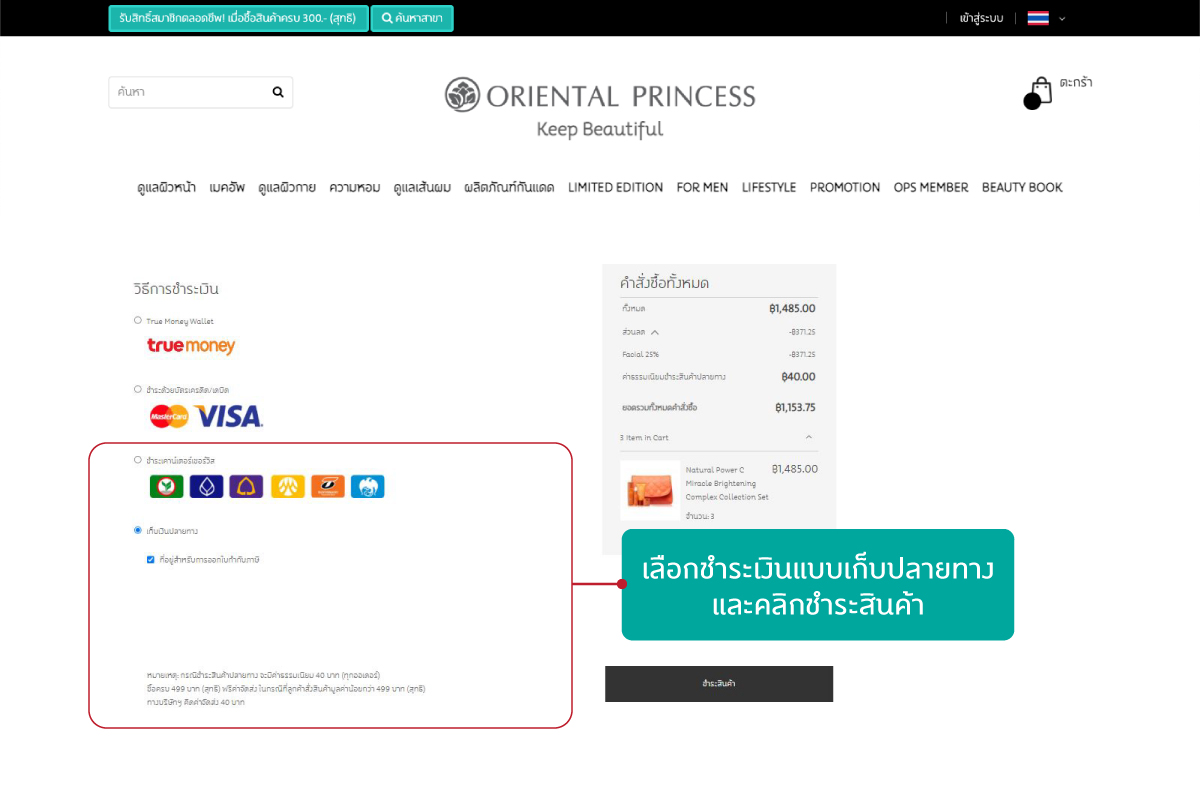Click the วิธีการชำระเงิน heading
1200x800 pixels.
[176, 289]
